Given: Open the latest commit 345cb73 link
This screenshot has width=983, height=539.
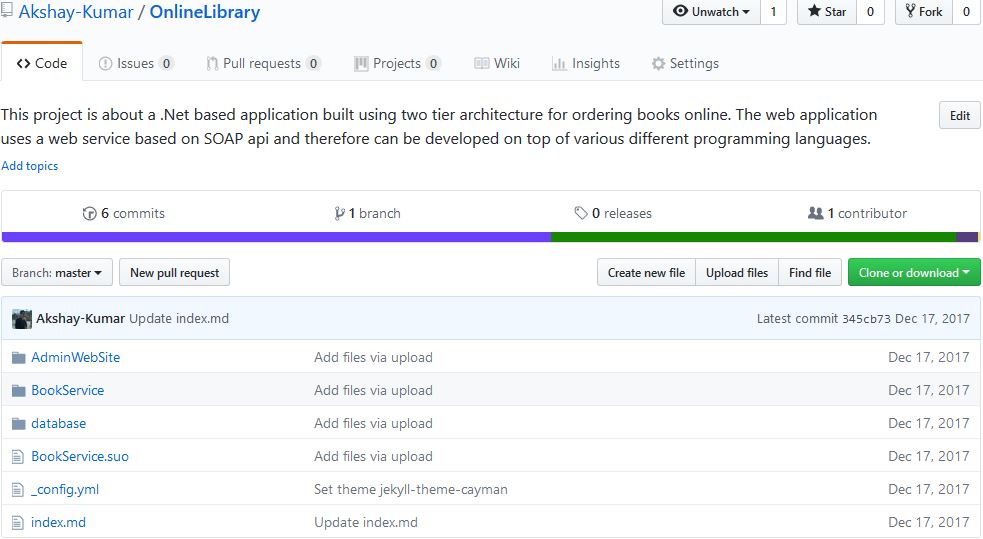Looking at the screenshot, I should point(866,319).
